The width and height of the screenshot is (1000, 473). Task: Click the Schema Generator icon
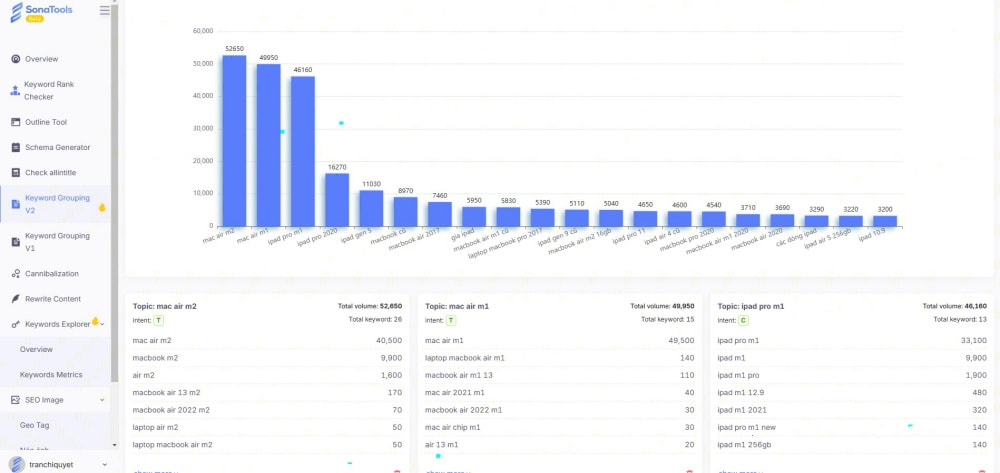coord(15,147)
